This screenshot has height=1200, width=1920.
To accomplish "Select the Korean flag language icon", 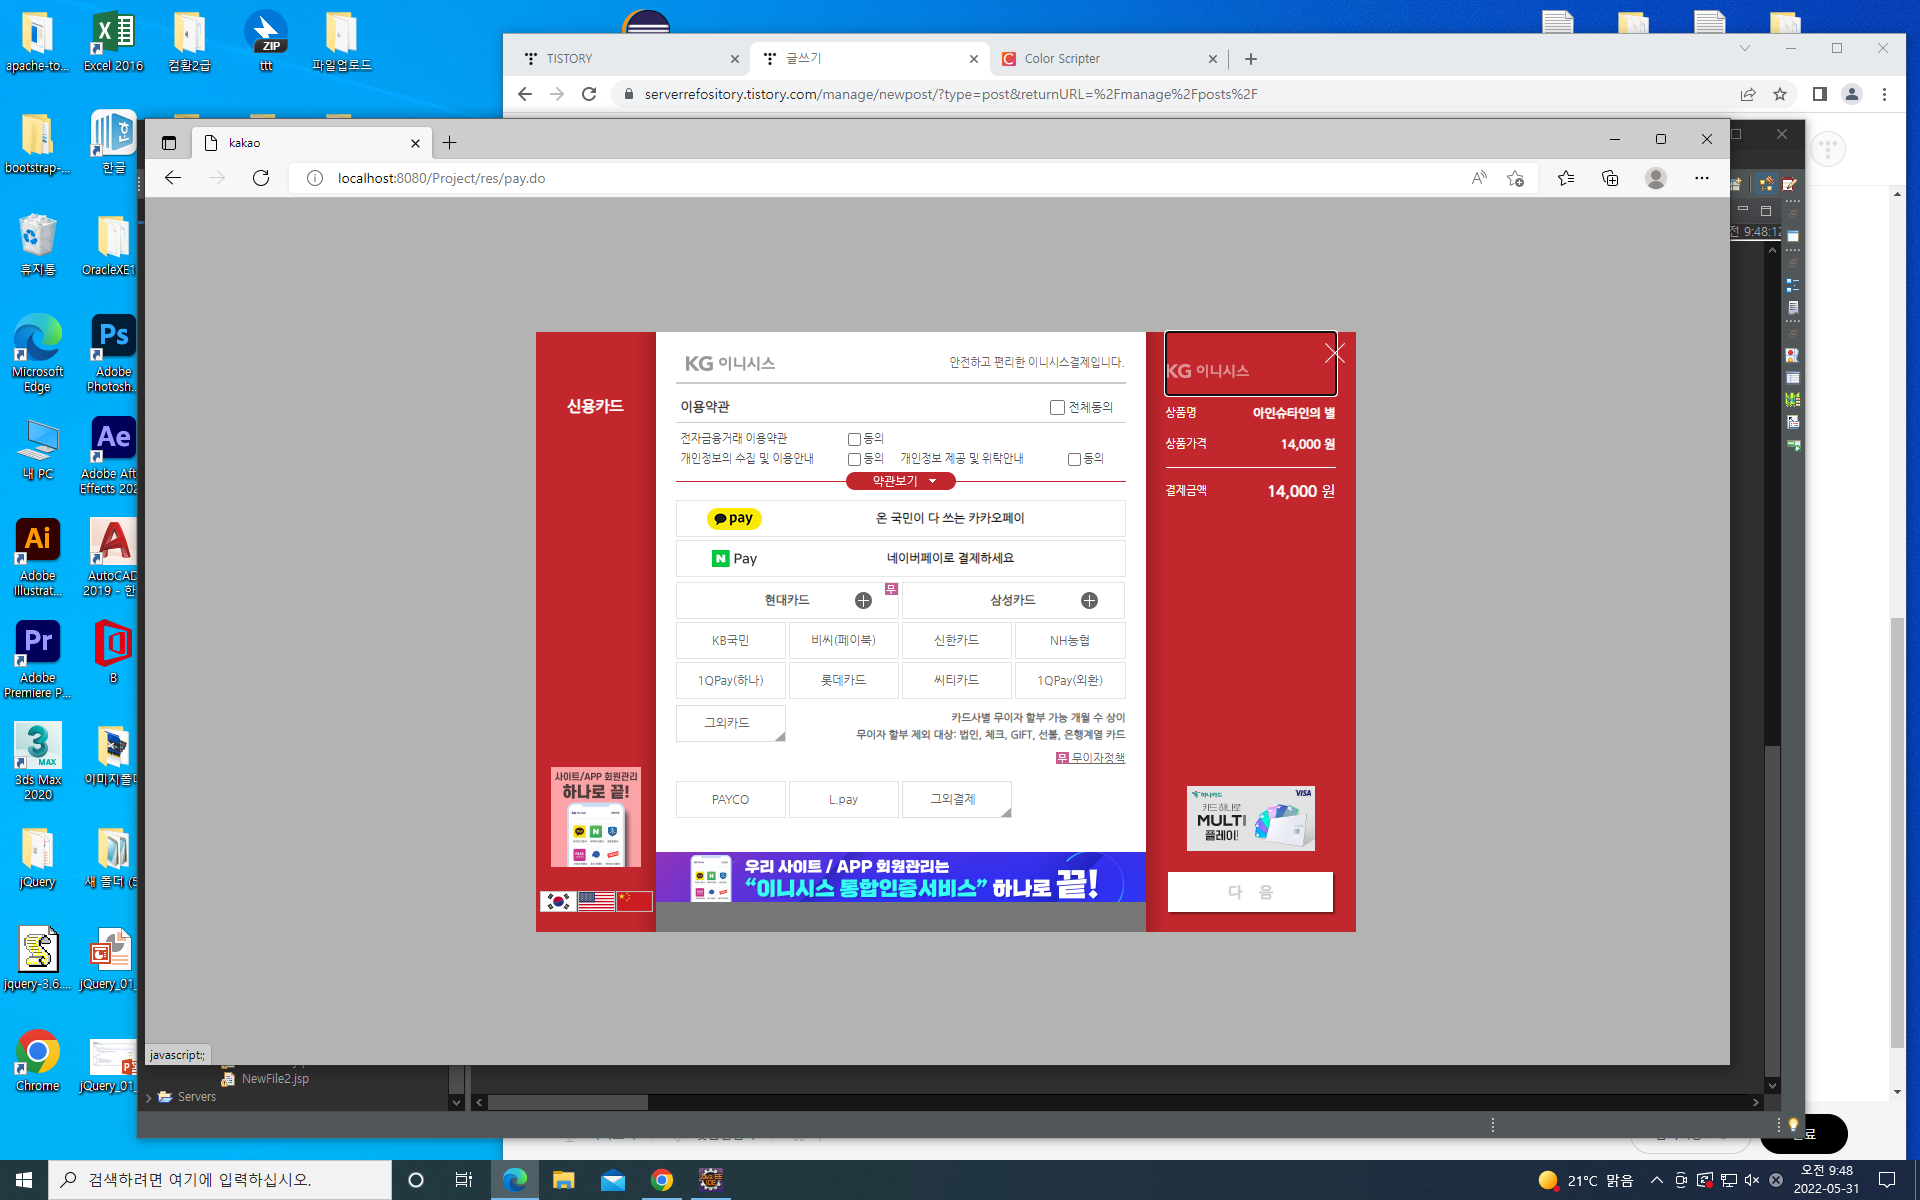I will (x=557, y=901).
